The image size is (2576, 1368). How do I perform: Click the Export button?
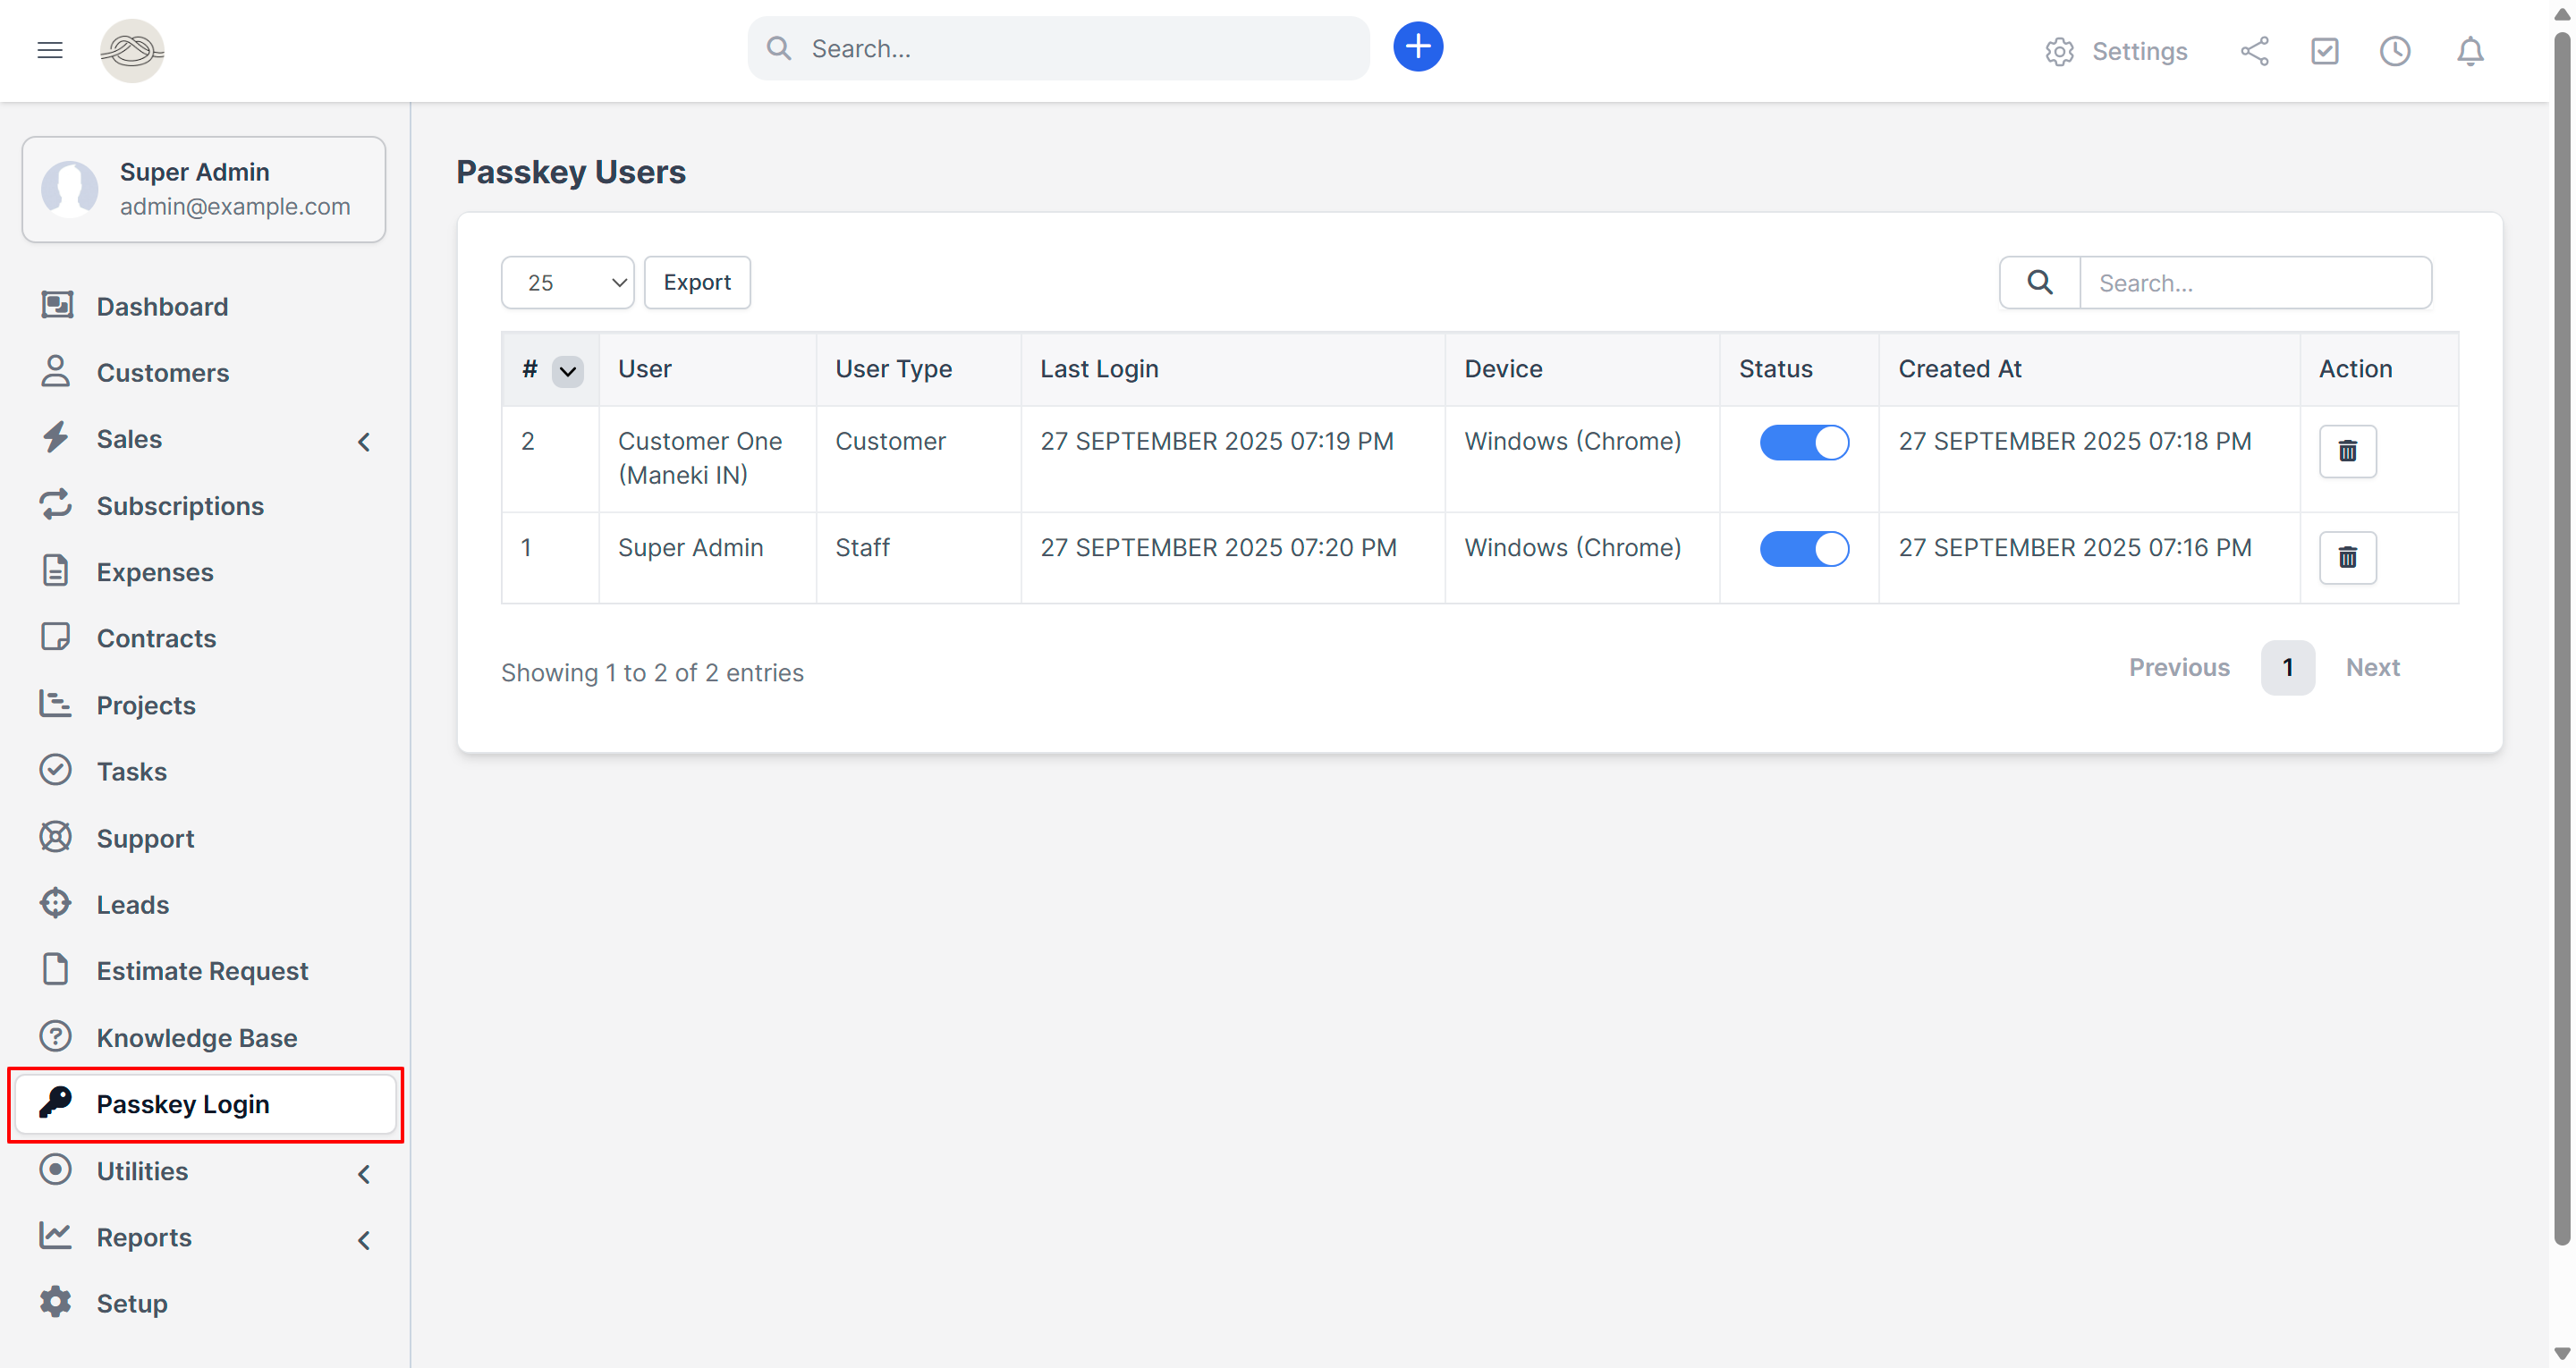[x=696, y=283]
